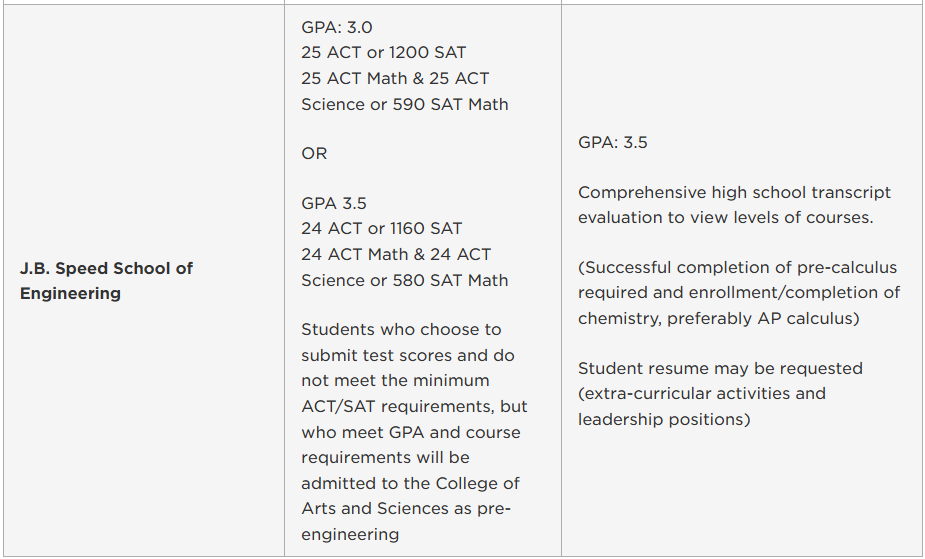The image size is (925, 559).
Task: Click the Science or 580 SAT Math line
Action: click(405, 280)
